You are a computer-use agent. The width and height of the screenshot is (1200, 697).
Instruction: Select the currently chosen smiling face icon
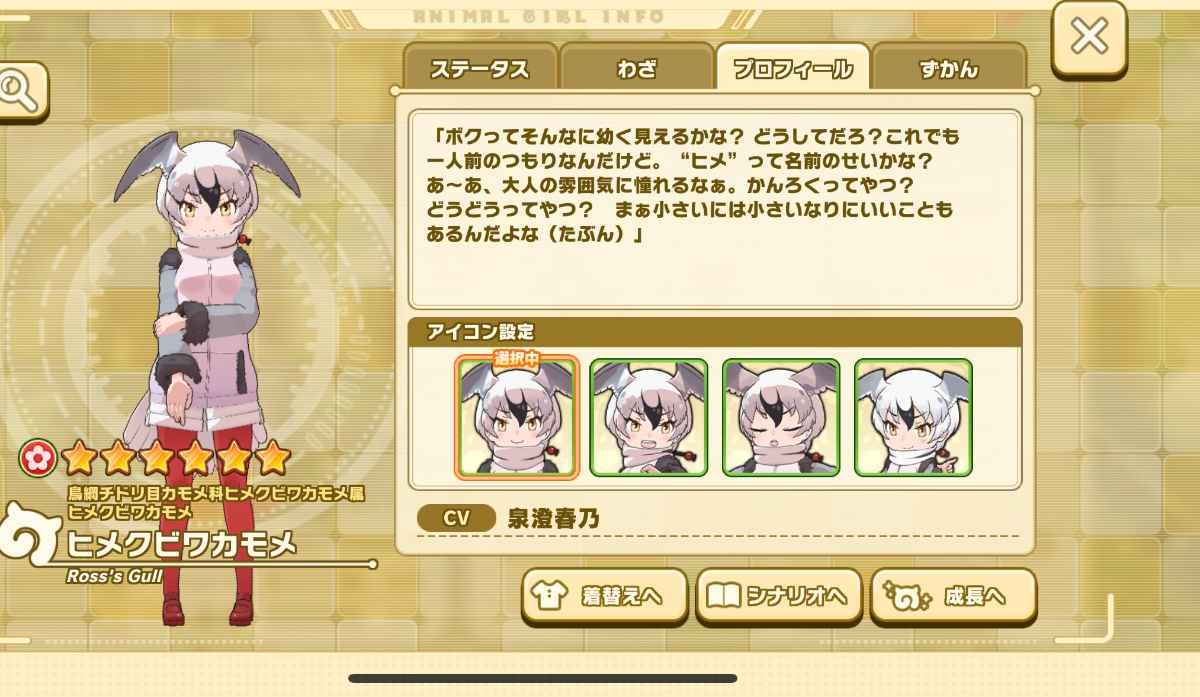[517, 416]
